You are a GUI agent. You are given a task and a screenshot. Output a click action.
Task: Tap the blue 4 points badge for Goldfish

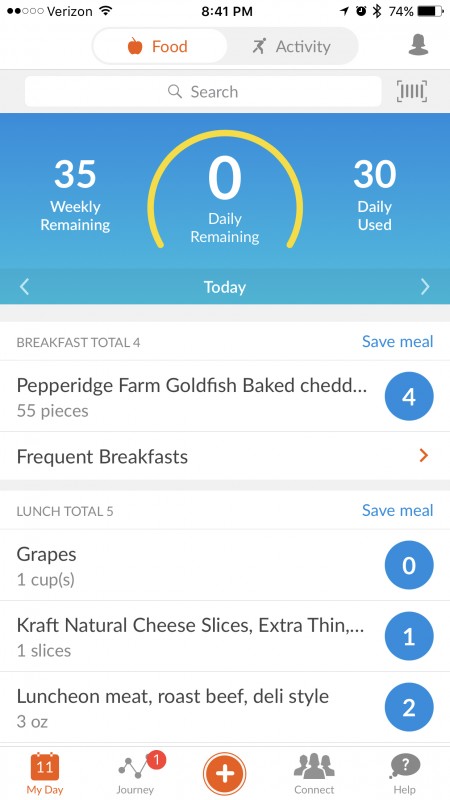click(x=409, y=396)
